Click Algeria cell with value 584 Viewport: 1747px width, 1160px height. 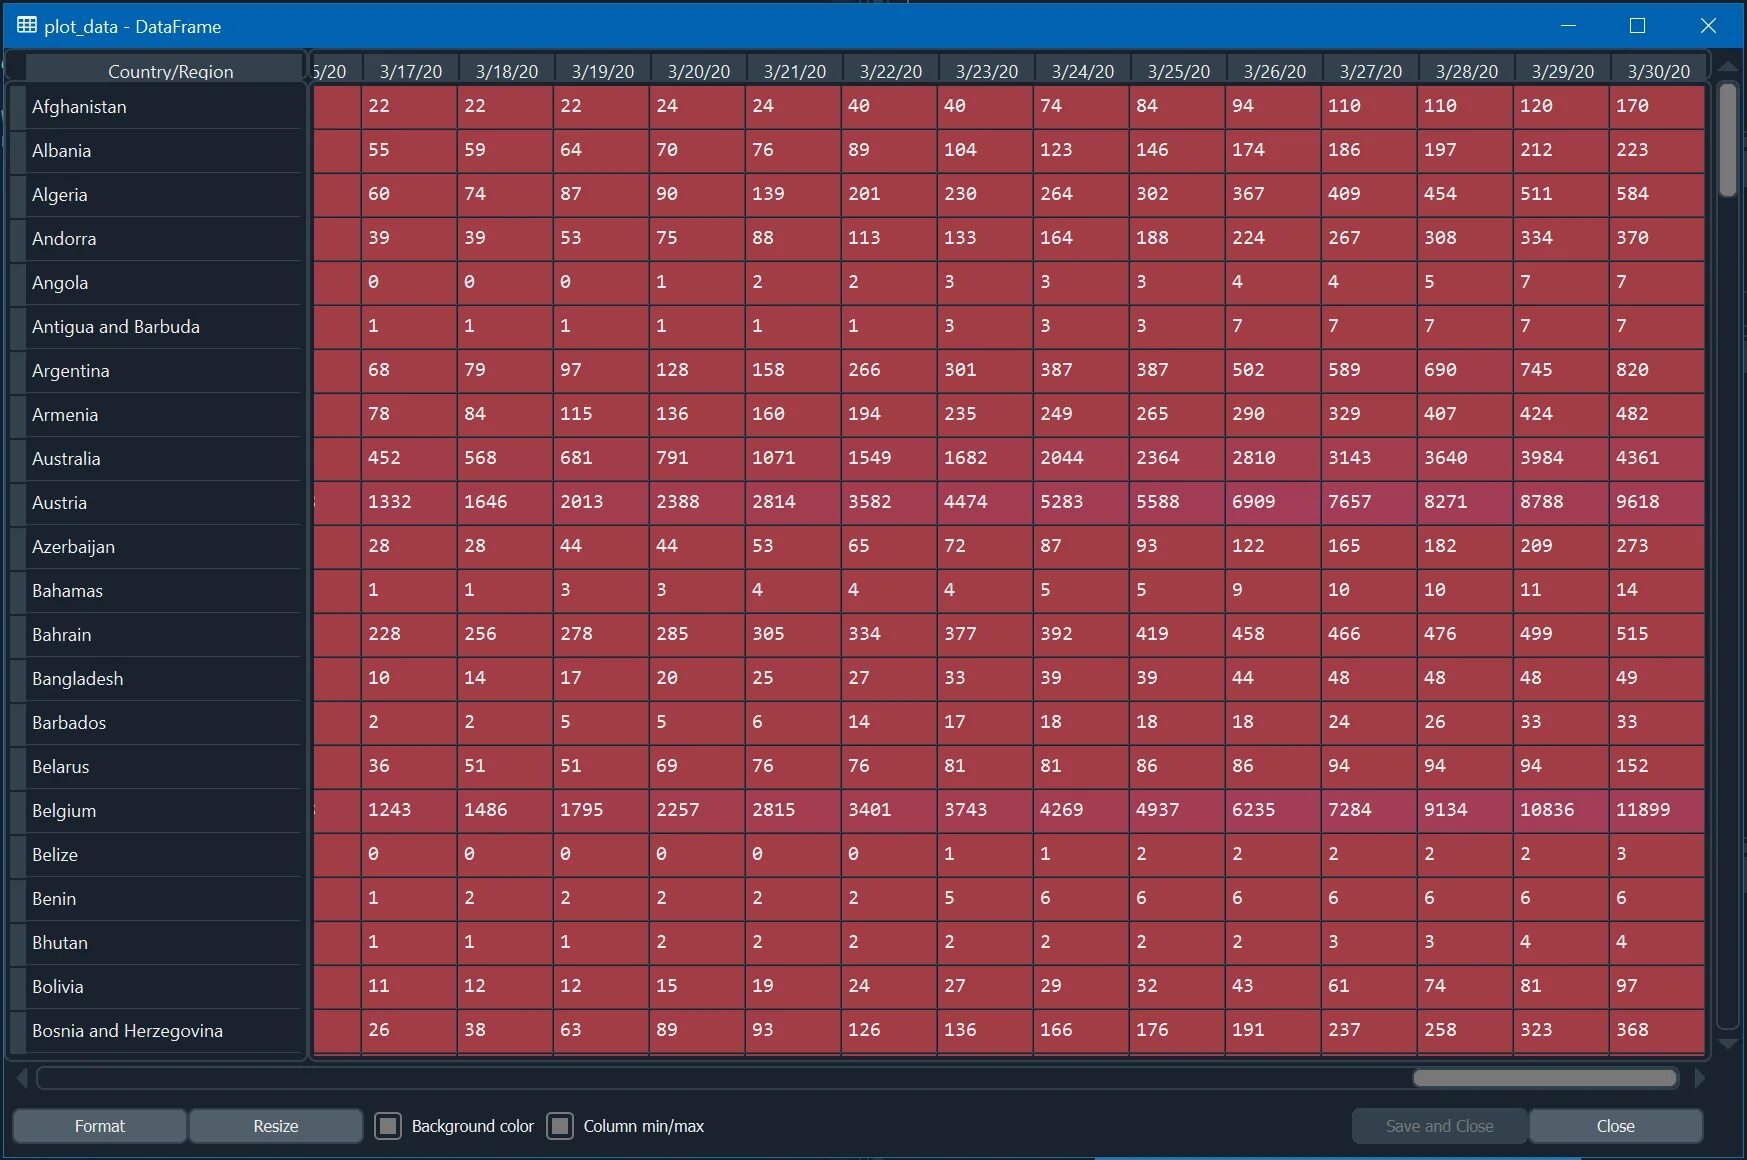[x=1657, y=194]
